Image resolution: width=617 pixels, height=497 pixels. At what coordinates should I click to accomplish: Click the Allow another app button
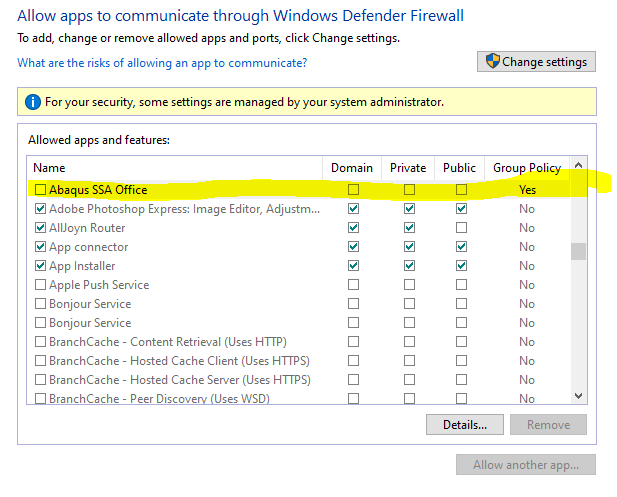pos(526,465)
